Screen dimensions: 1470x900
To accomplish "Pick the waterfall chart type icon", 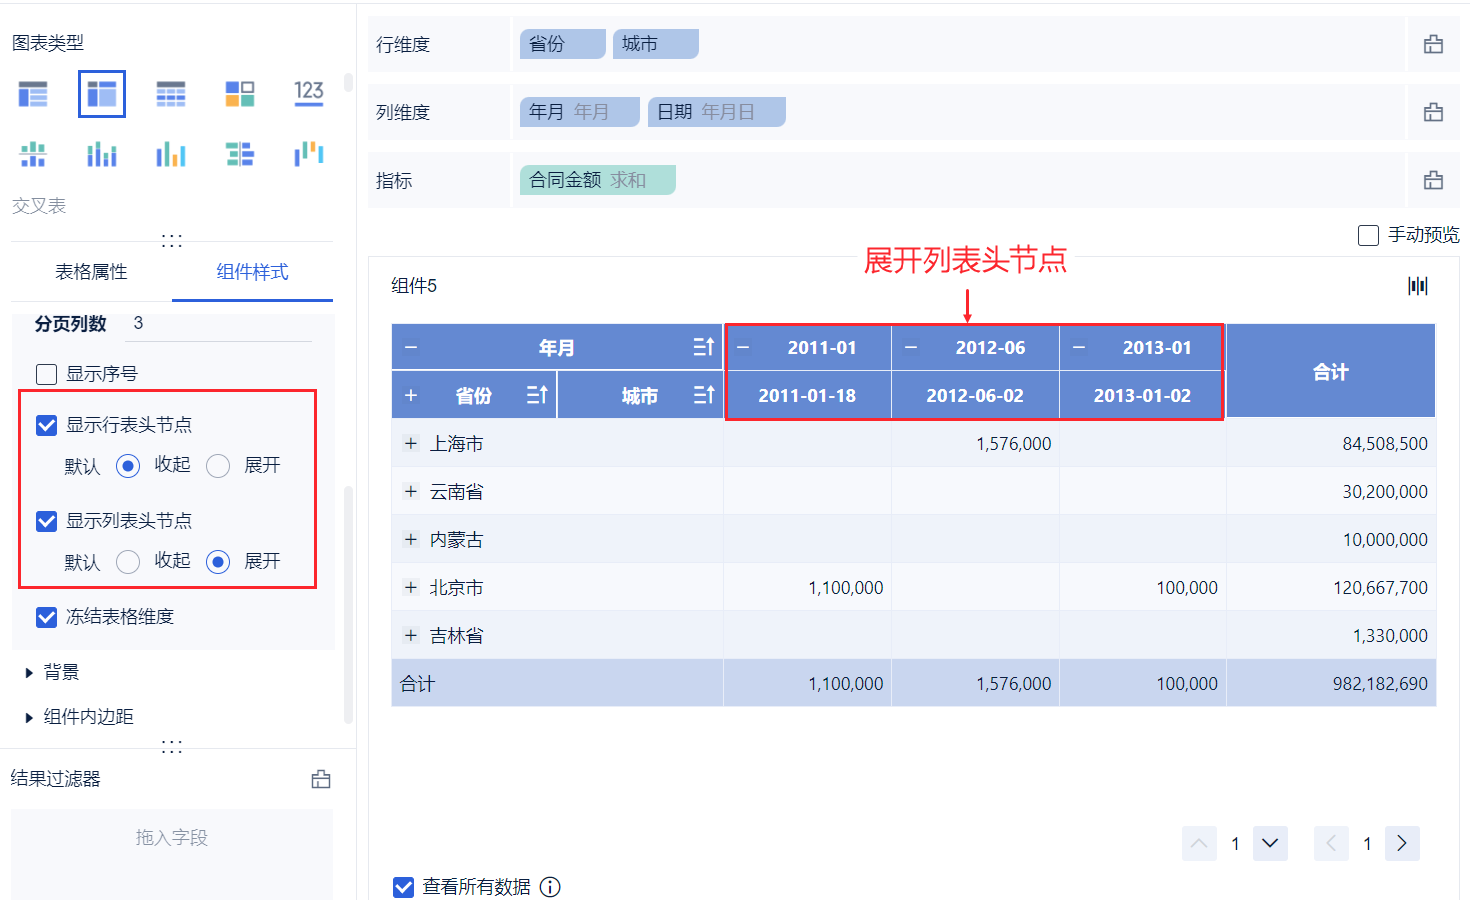I will (309, 154).
